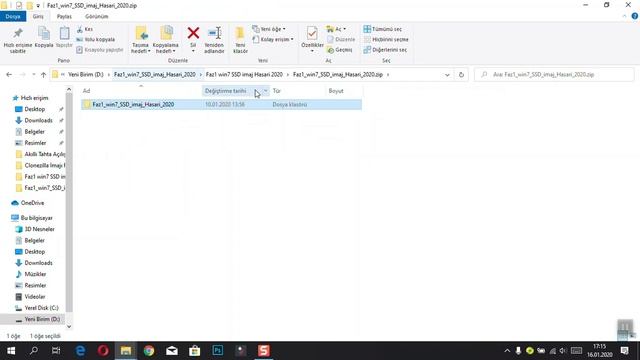Viewport: 640px width, 360px height.
Task: Refresh the folder view
Action: point(461,75)
